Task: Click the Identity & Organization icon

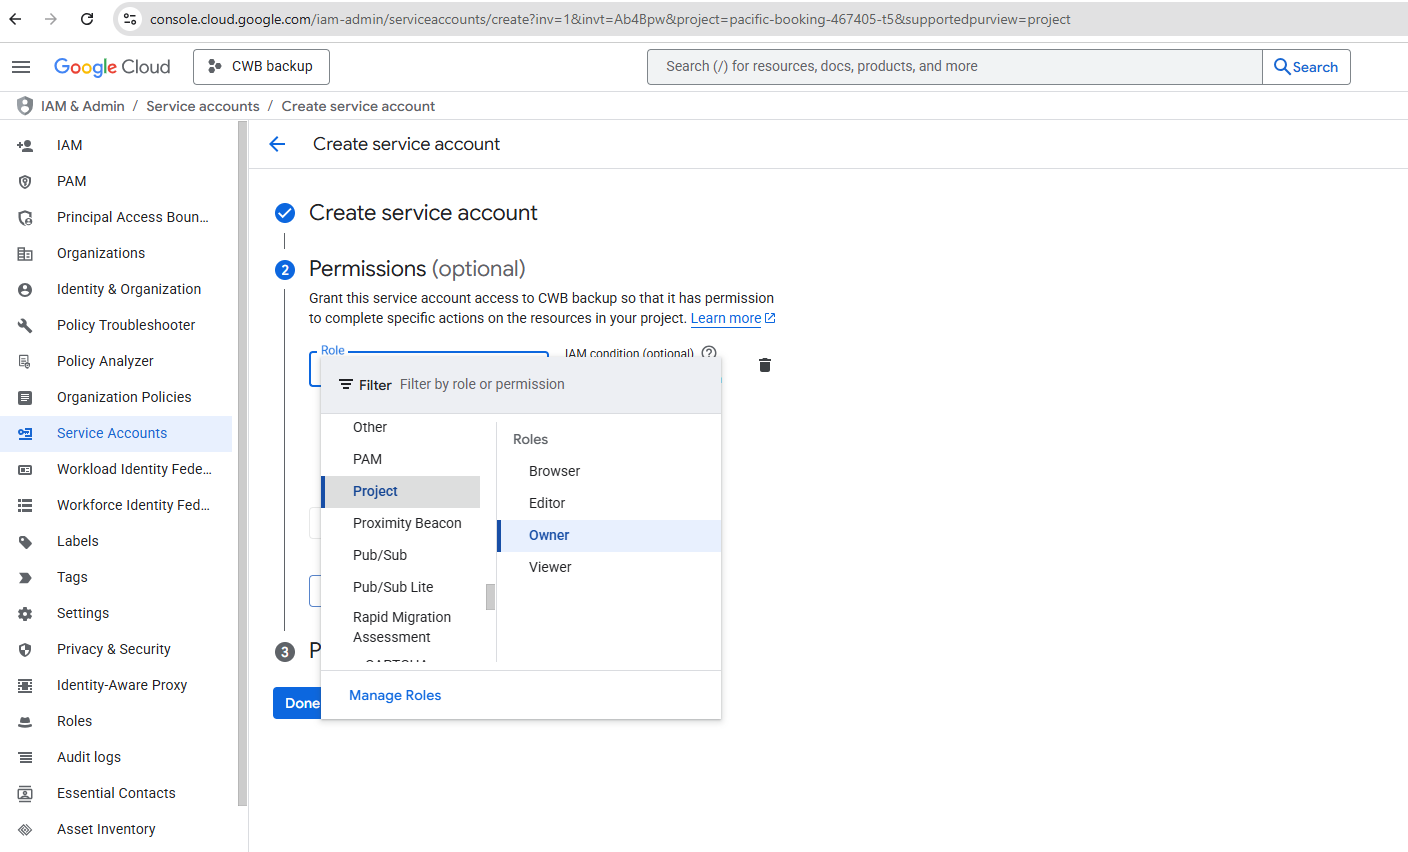Action: [x=25, y=289]
